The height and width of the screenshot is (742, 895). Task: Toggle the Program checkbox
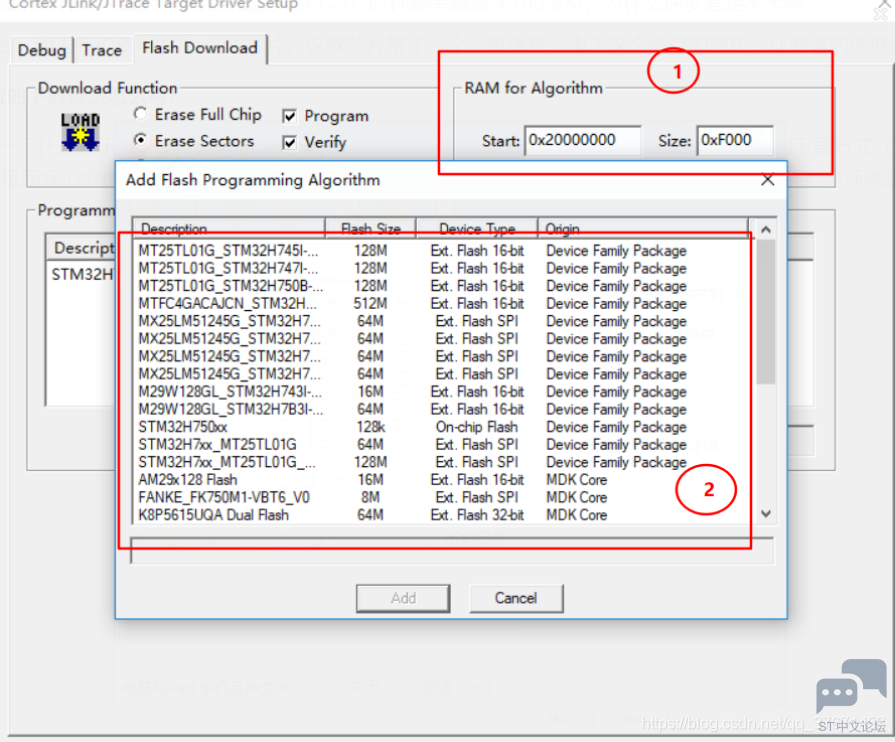point(290,116)
